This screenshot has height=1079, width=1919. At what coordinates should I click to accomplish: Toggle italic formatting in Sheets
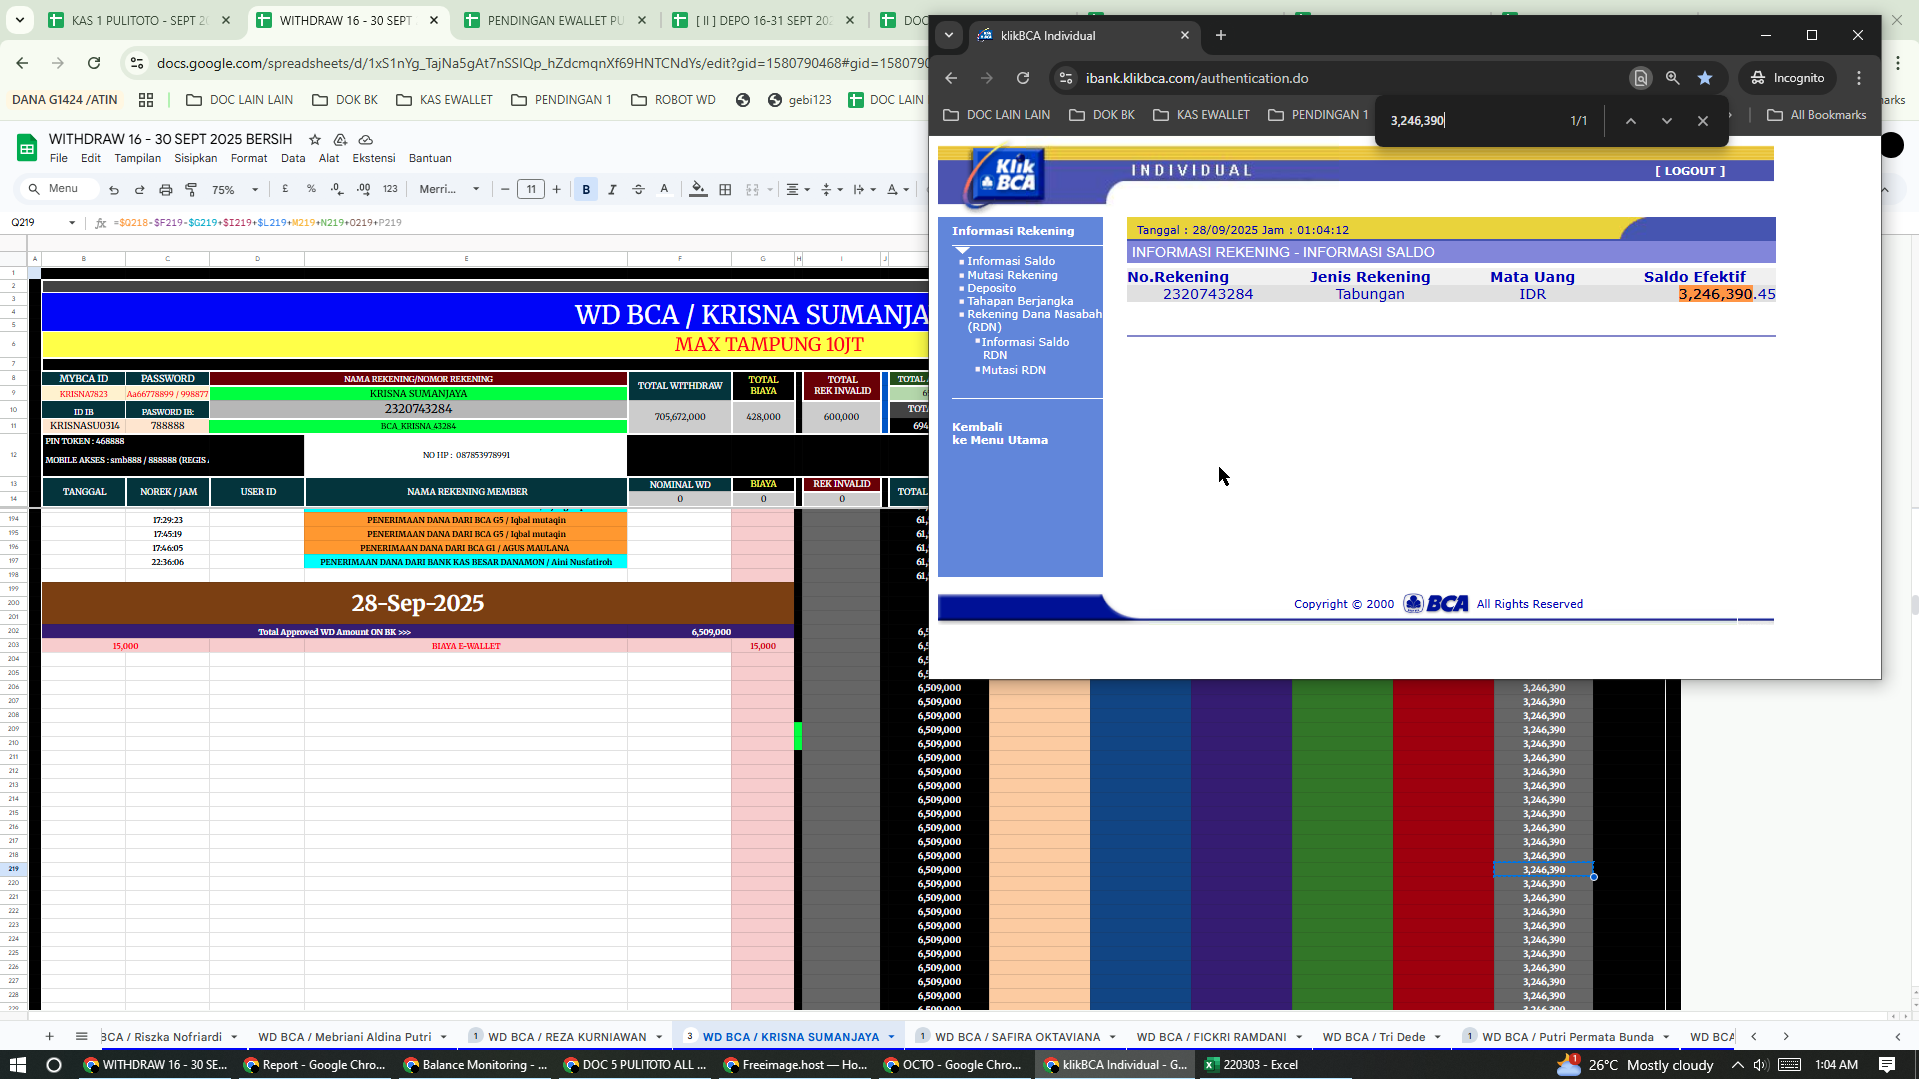(612, 189)
